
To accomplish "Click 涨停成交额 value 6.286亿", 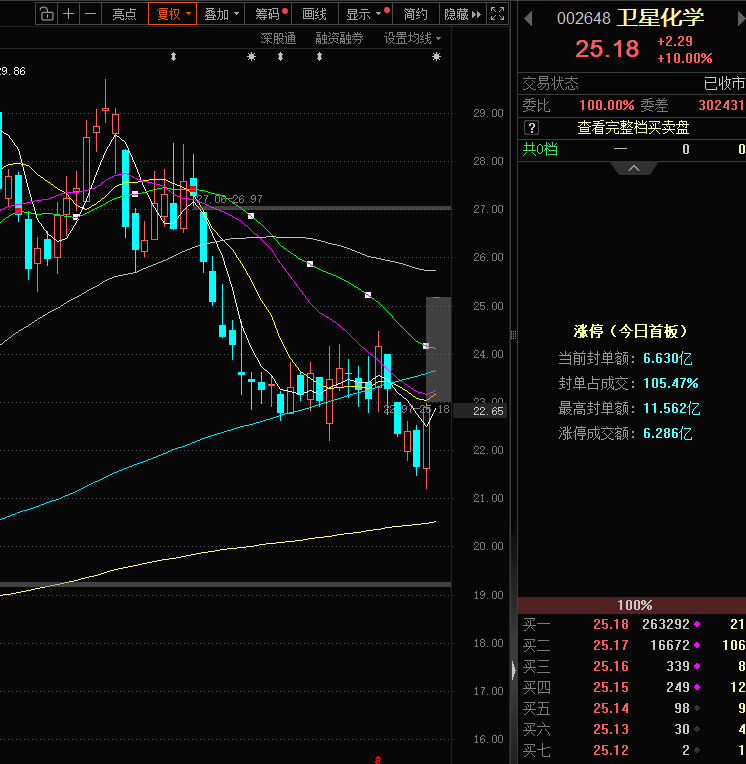I will point(668,433).
